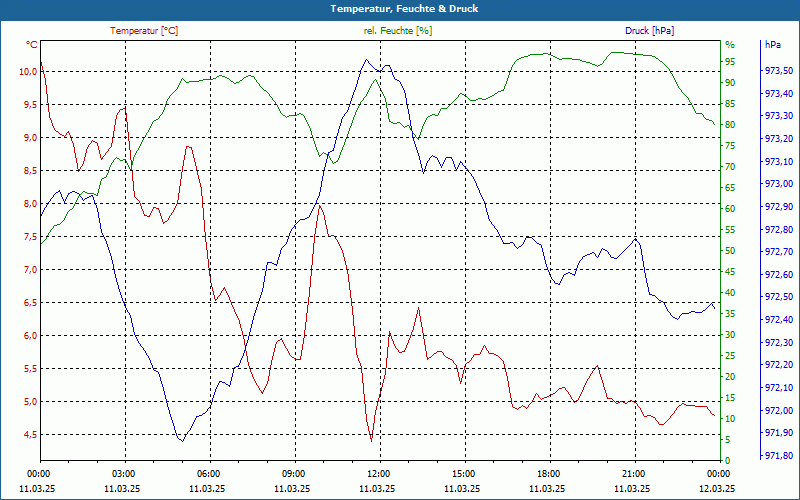
Task: Click the "12.03.25" date label
Action: [717, 489]
